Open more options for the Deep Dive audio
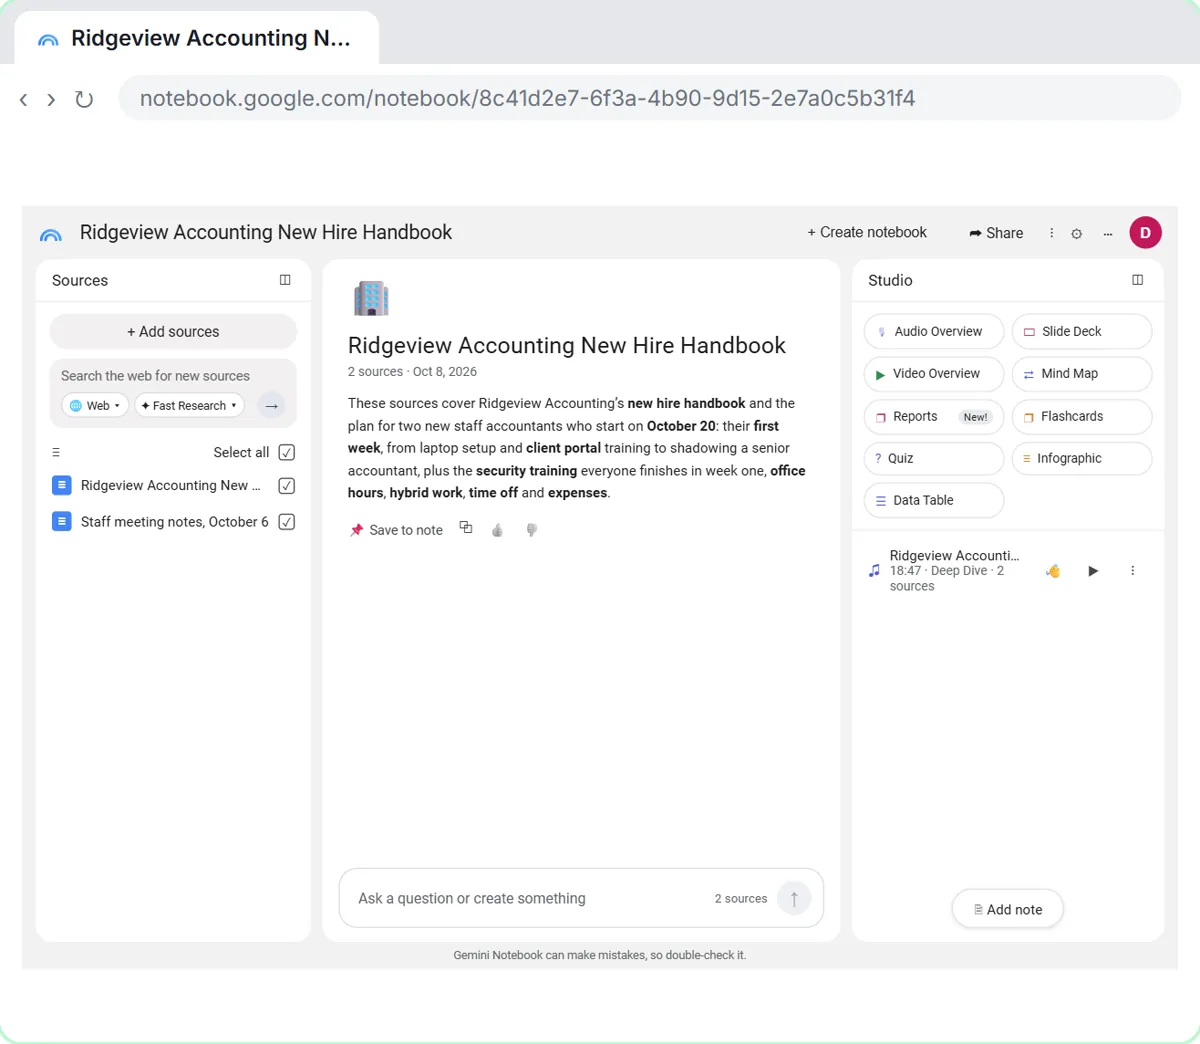The width and height of the screenshot is (1200, 1044). 1133,571
